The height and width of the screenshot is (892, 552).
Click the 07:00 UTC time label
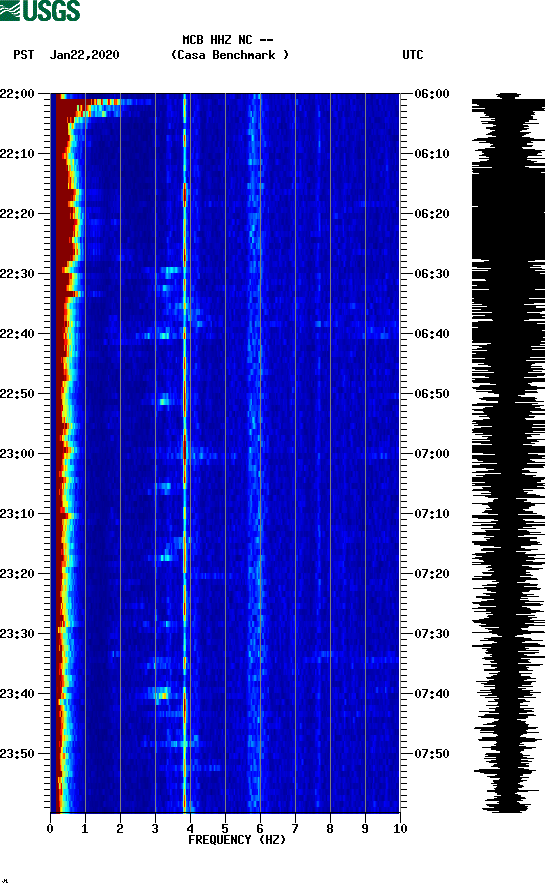432,454
